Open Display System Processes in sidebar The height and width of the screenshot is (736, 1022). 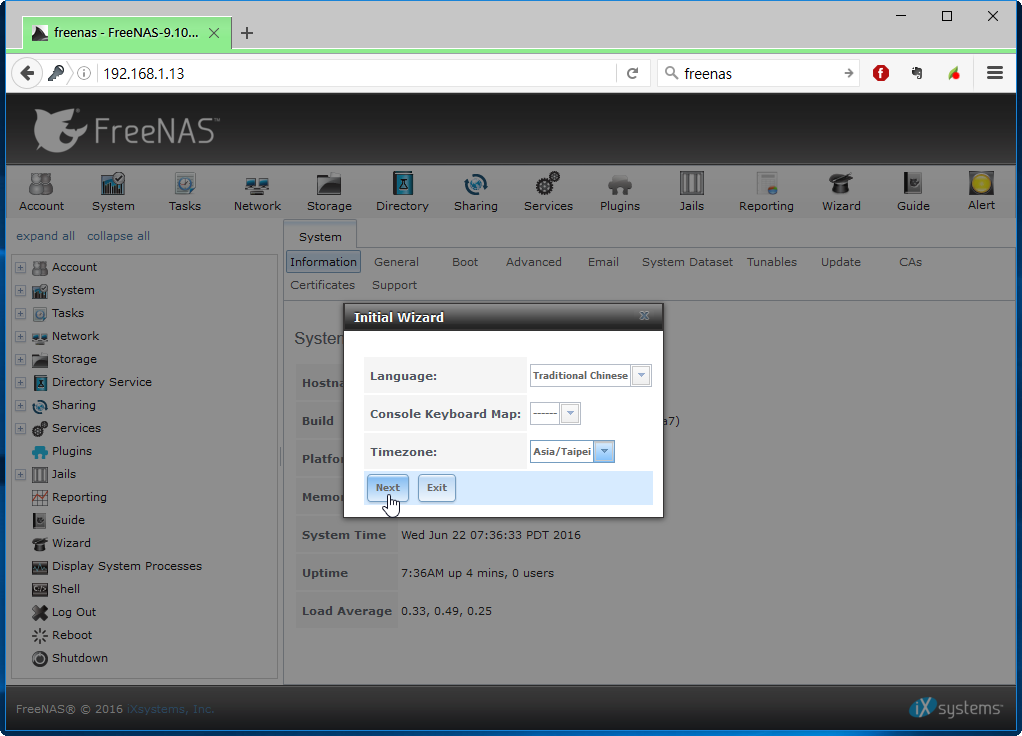pyautogui.click(x=126, y=566)
